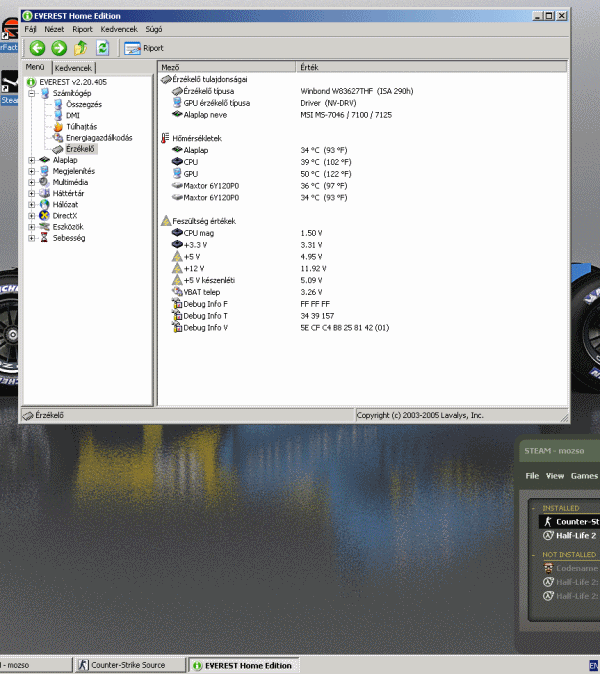Open Counter-Strike Source taskbar button

pos(130,665)
